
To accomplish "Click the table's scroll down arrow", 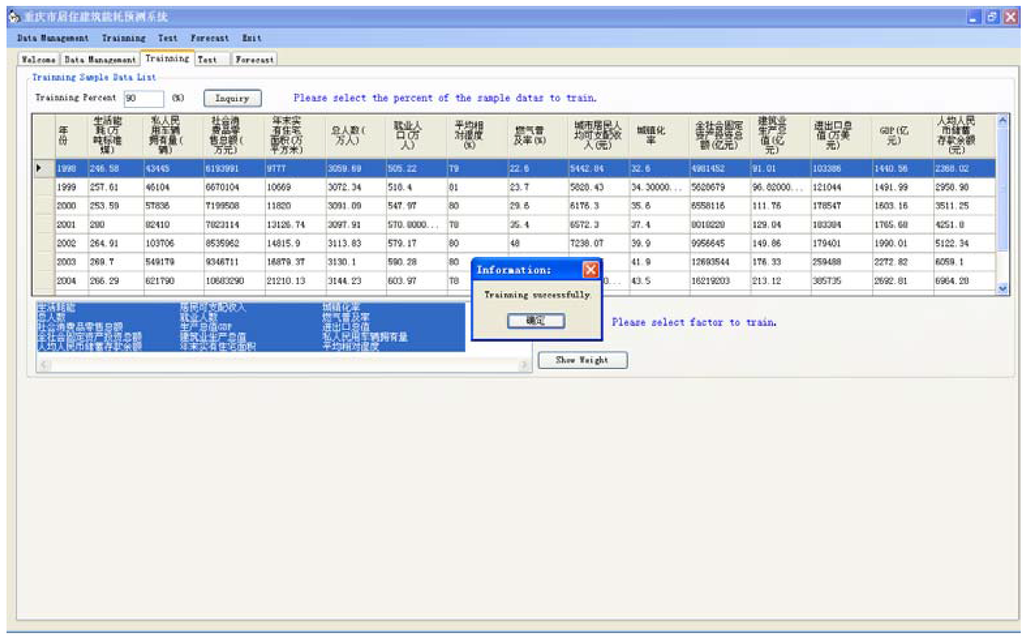I will 1003,288.
